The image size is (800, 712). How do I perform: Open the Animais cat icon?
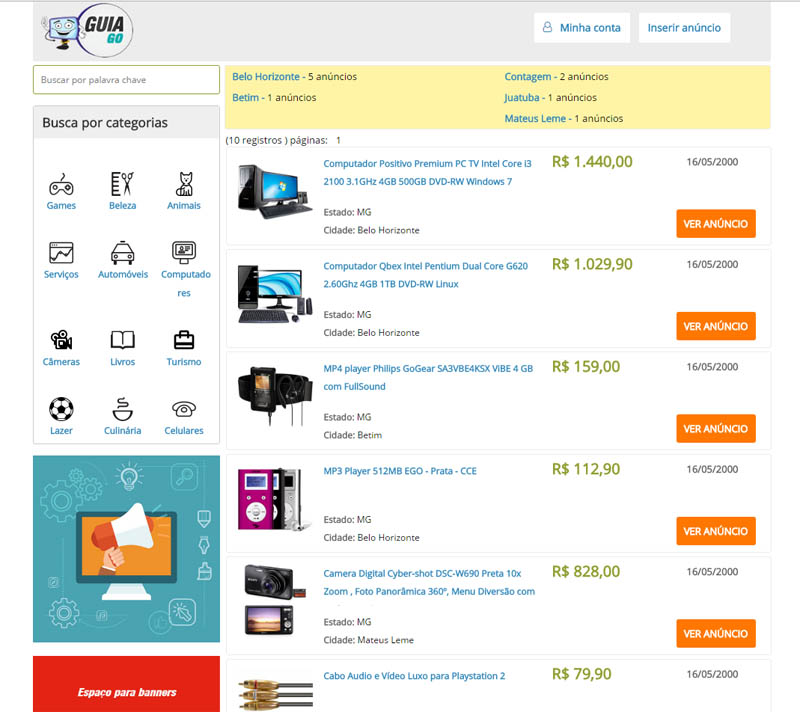184,184
